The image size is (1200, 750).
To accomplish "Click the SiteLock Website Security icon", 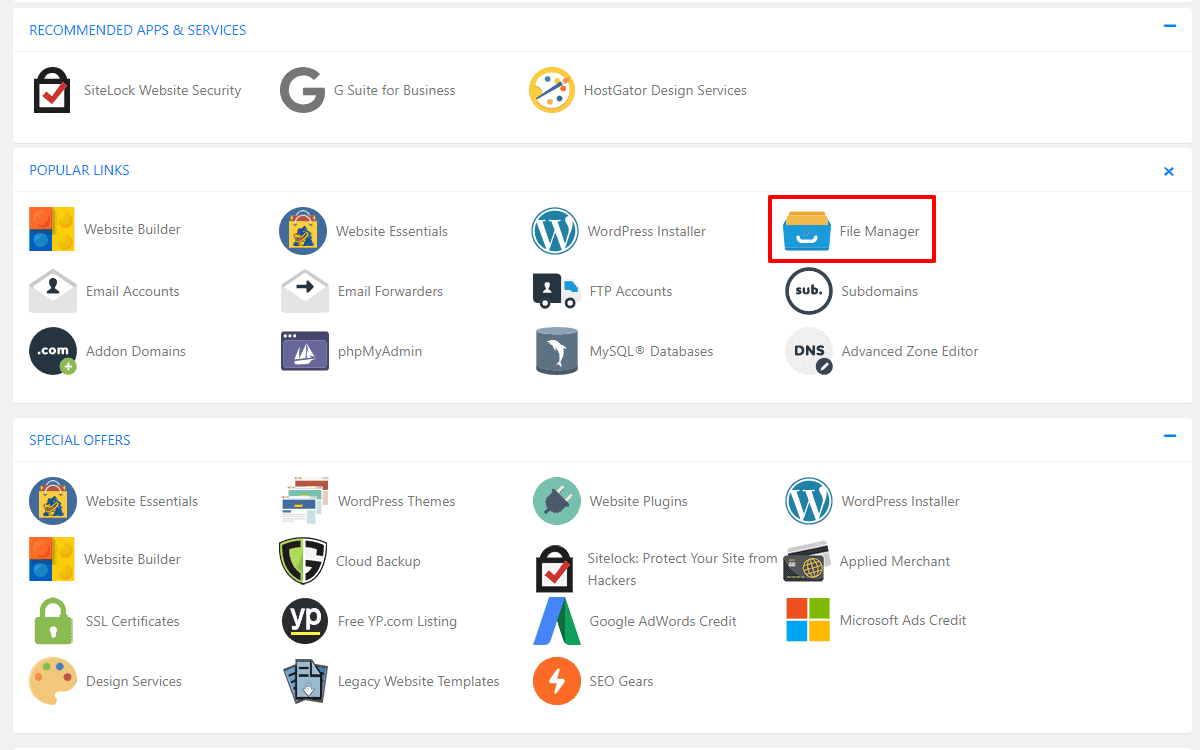I will click(52, 90).
